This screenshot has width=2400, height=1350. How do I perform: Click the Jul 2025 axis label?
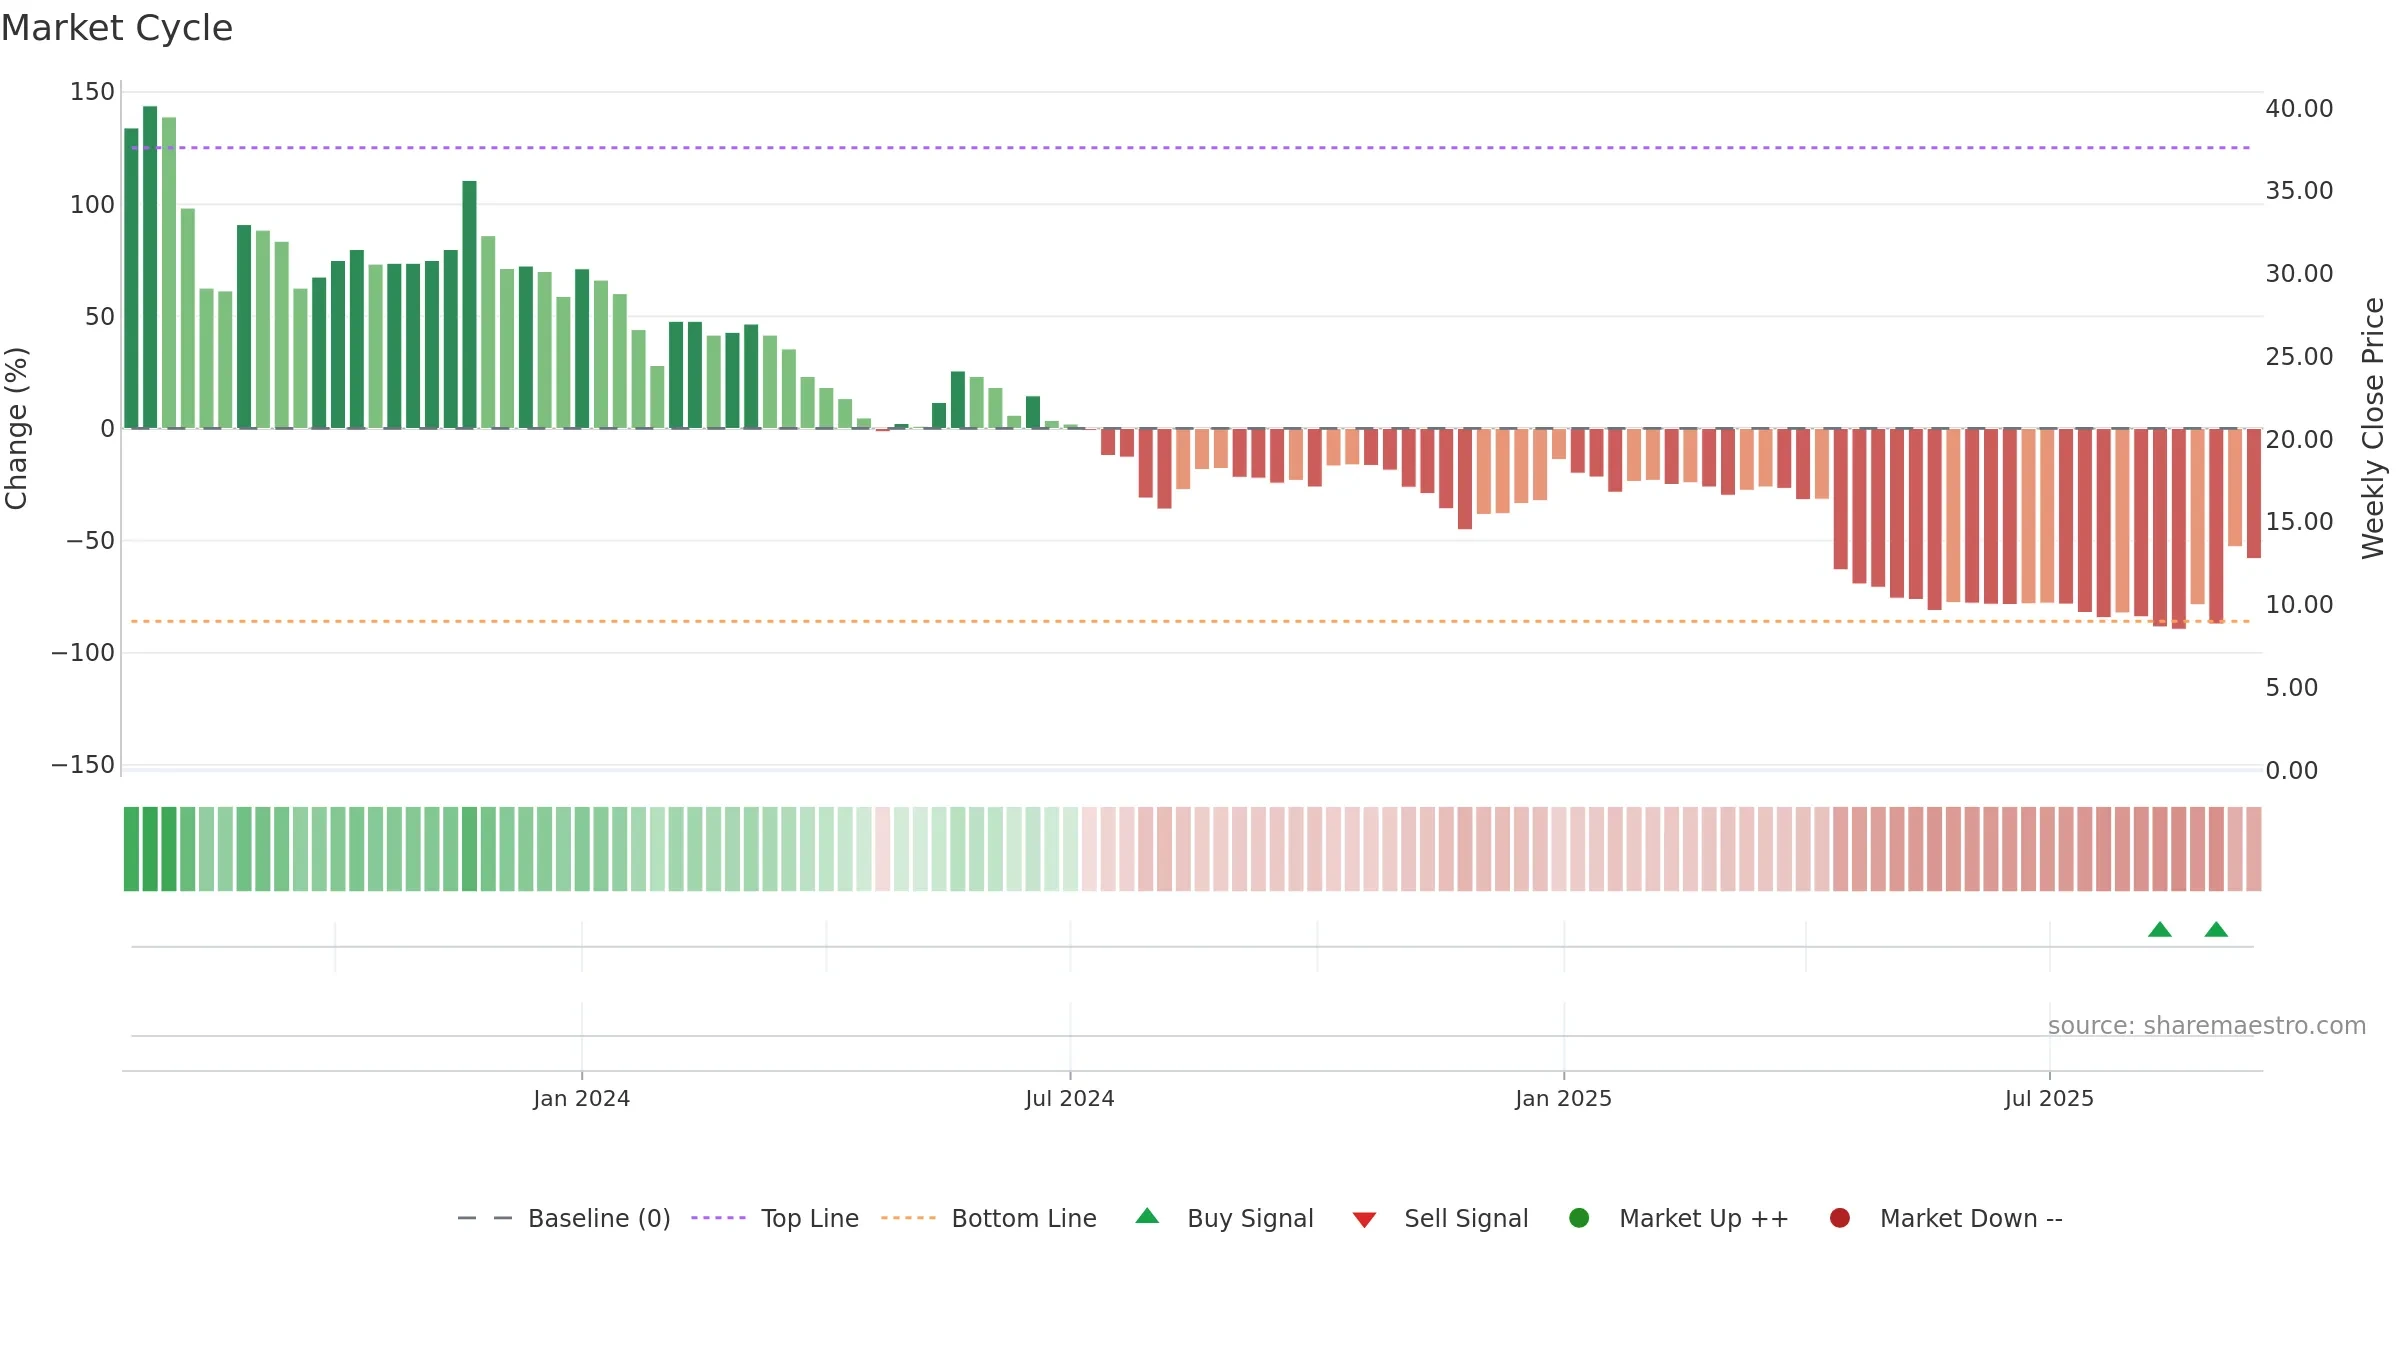2049,1098
